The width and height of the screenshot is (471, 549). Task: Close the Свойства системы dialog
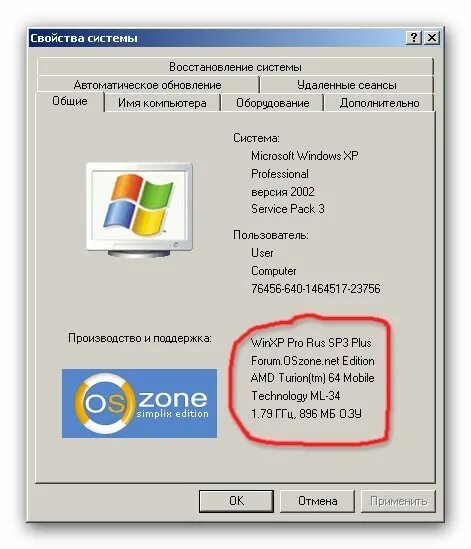coord(432,37)
